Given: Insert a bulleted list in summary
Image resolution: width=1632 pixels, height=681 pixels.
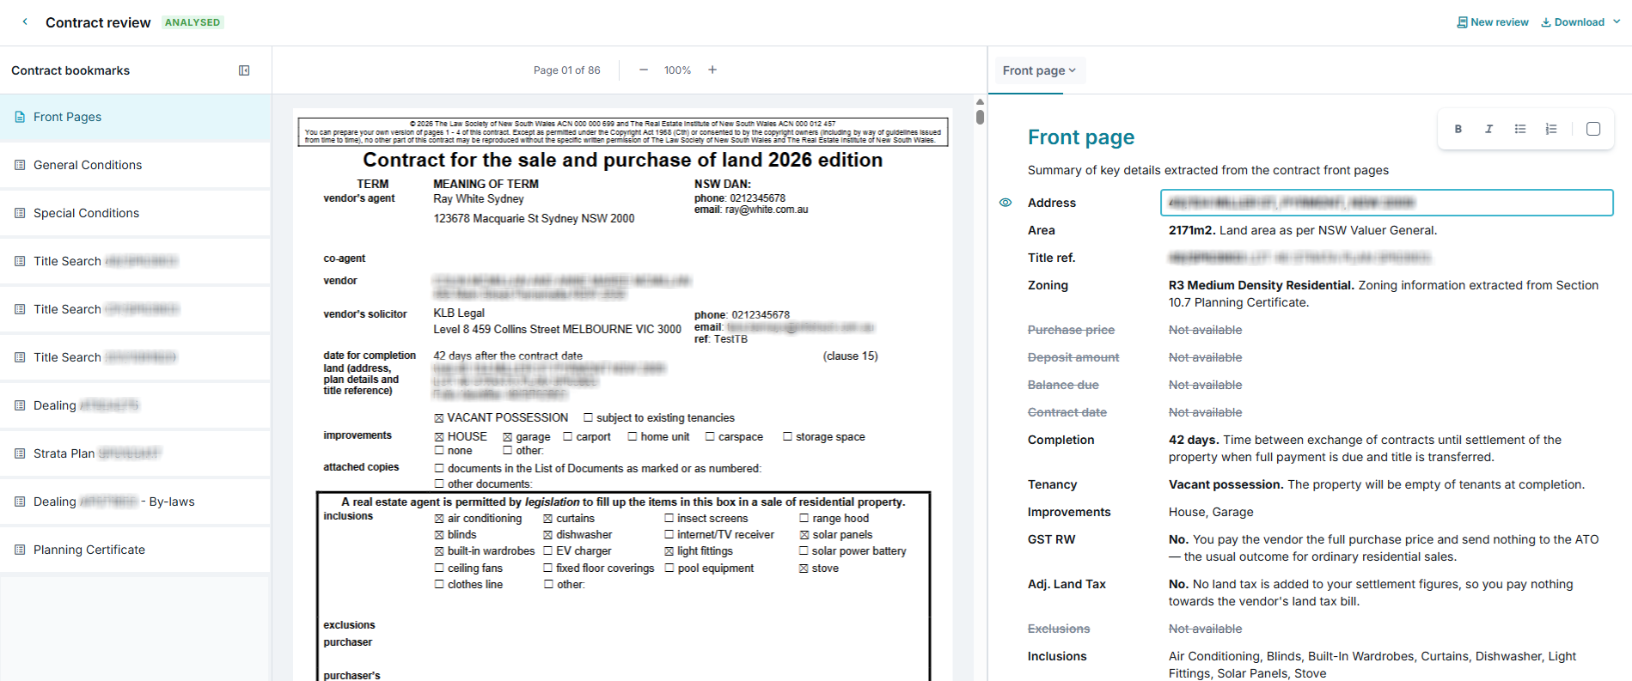Looking at the screenshot, I should point(1520,129).
